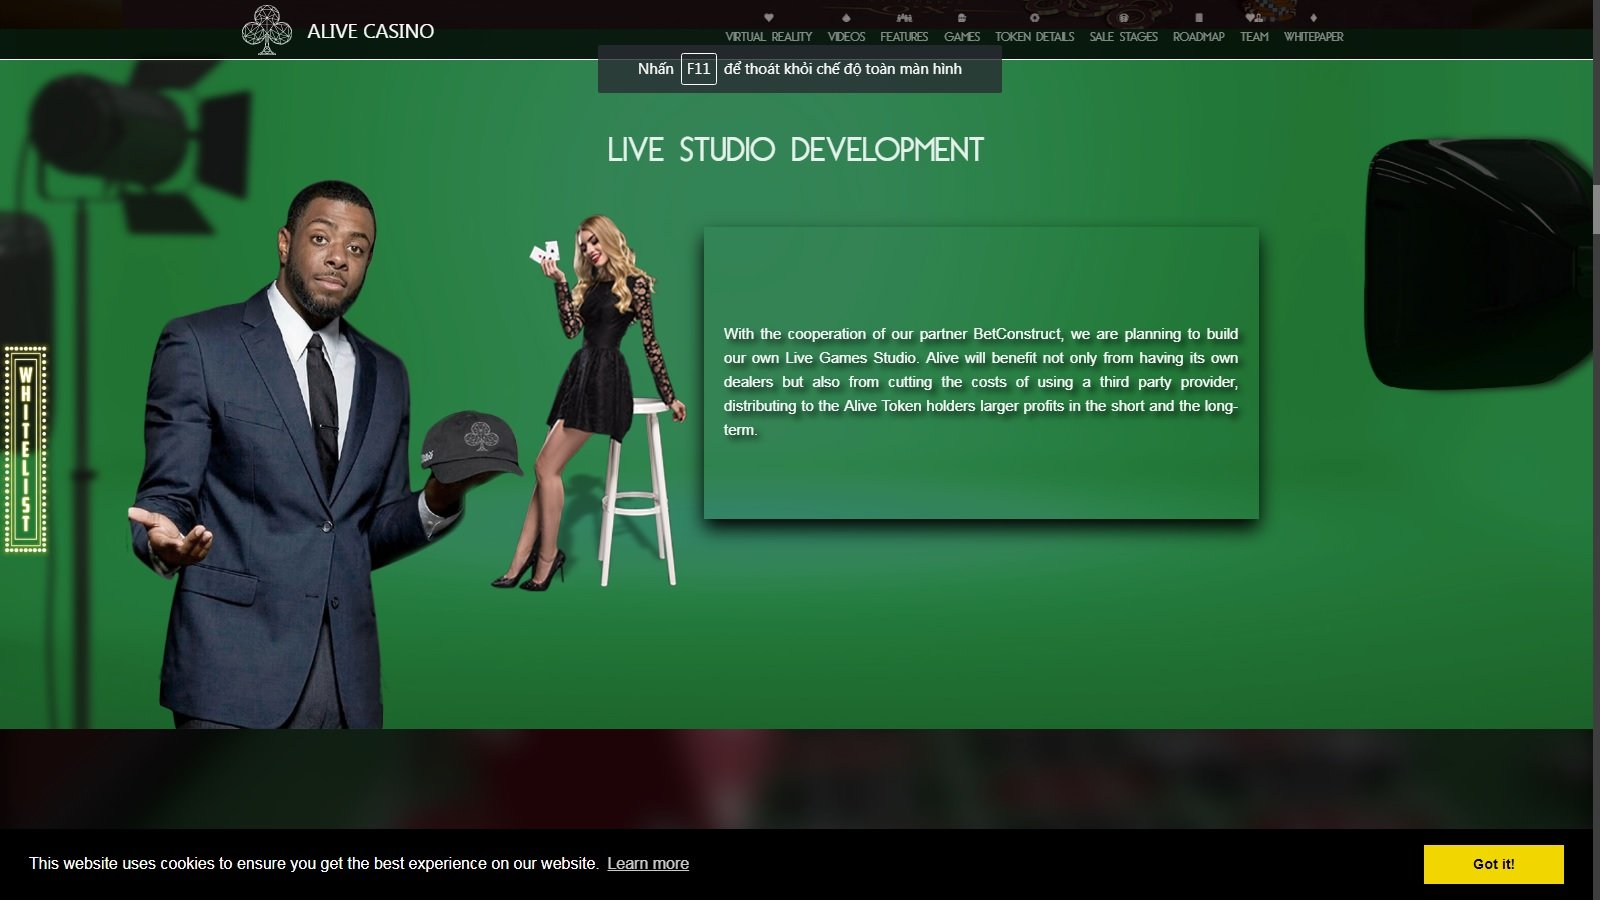Image resolution: width=1600 pixels, height=900 pixels.
Task: Click the 'This website uses cookies' message
Action: (314, 864)
